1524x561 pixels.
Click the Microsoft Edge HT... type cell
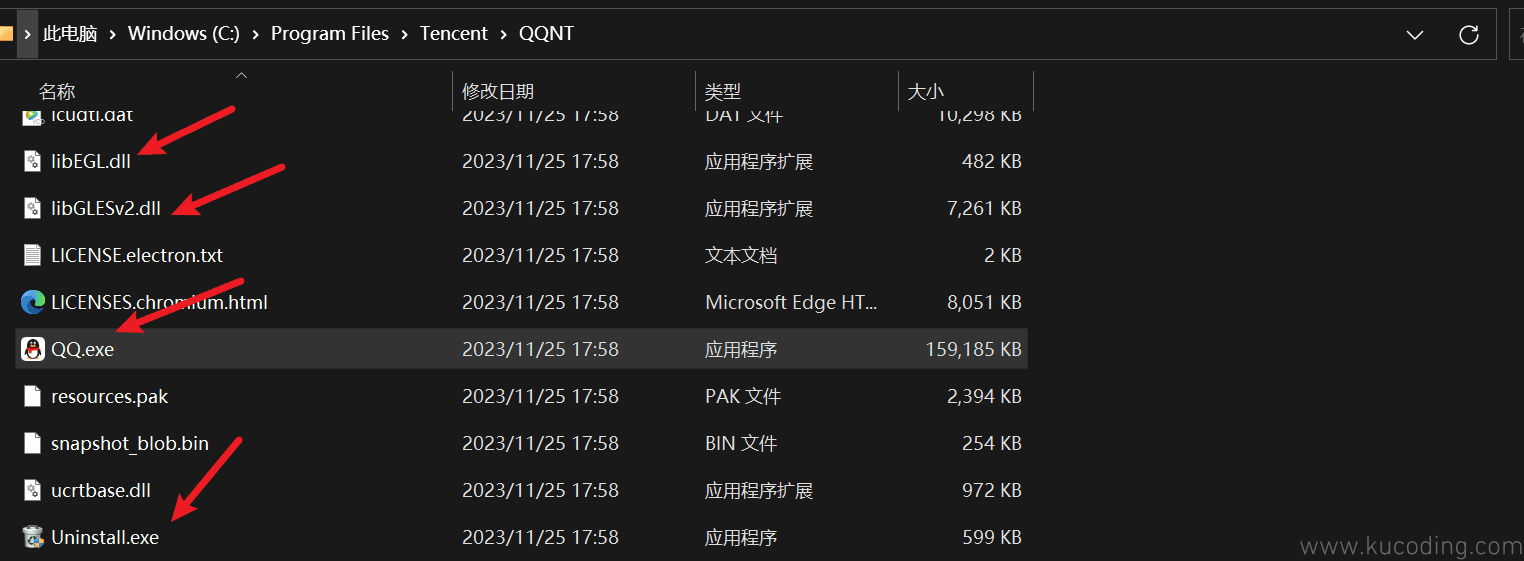point(792,302)
